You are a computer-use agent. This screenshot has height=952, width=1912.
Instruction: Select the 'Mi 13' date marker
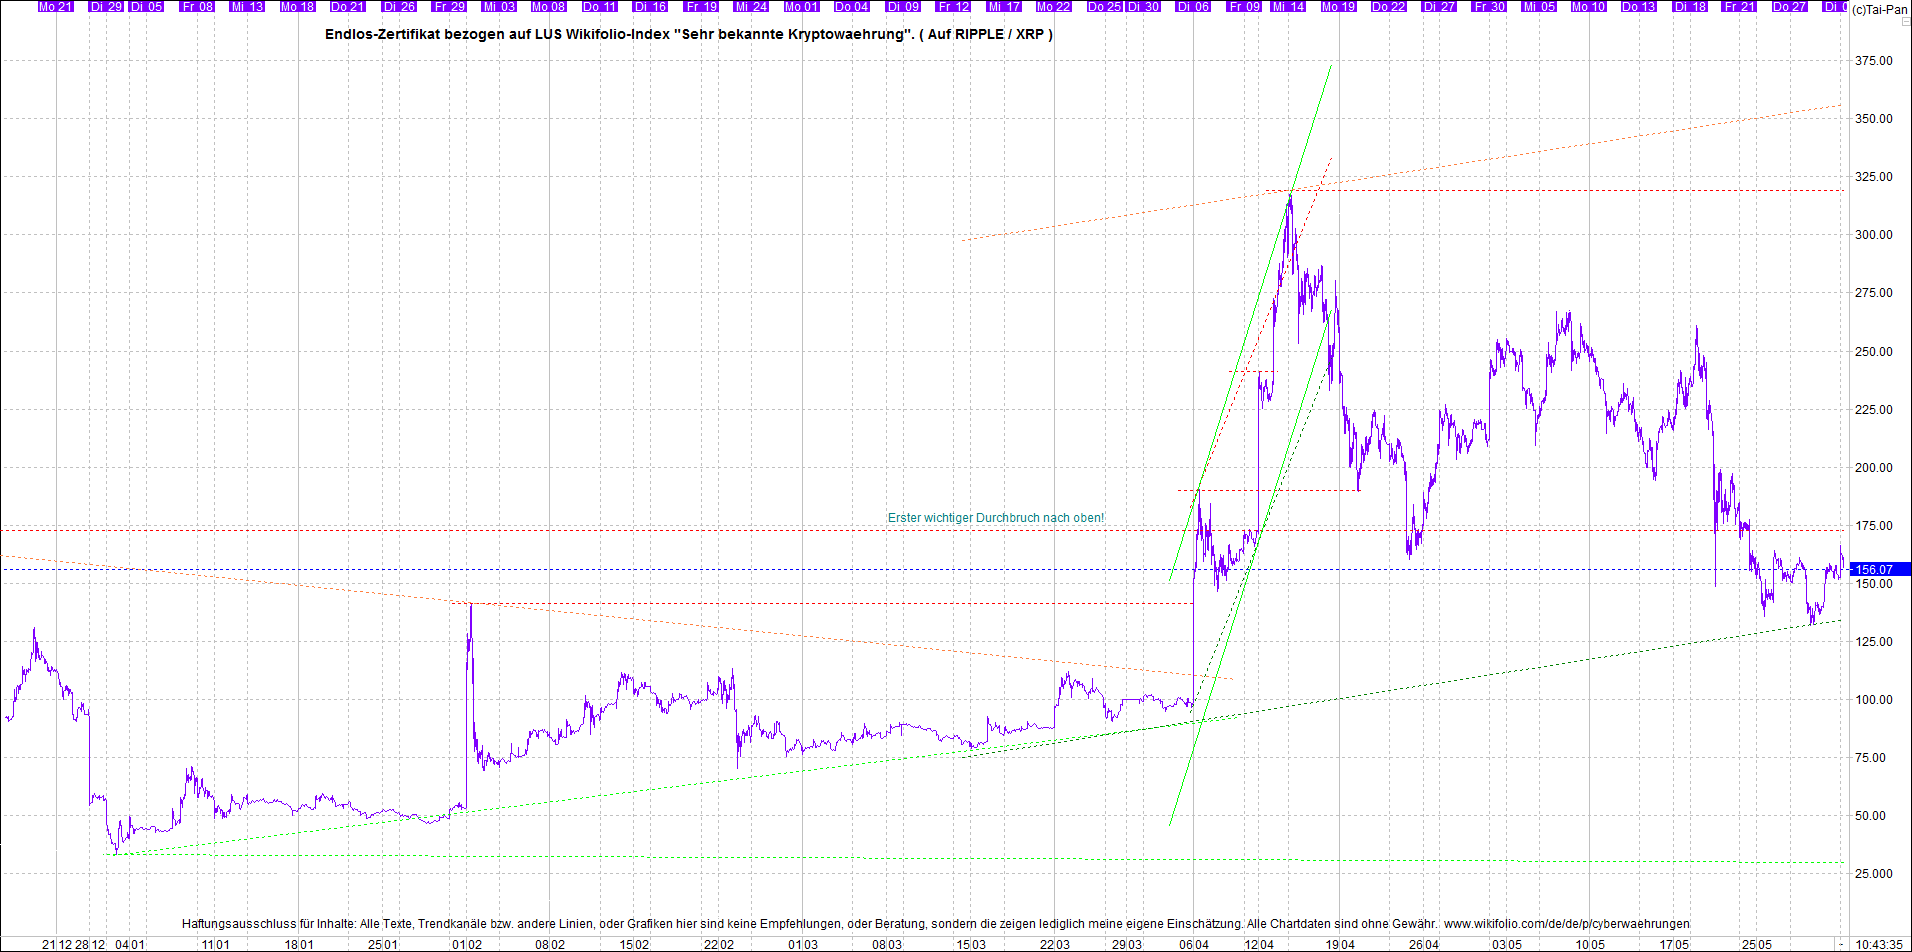pos(247,6)
